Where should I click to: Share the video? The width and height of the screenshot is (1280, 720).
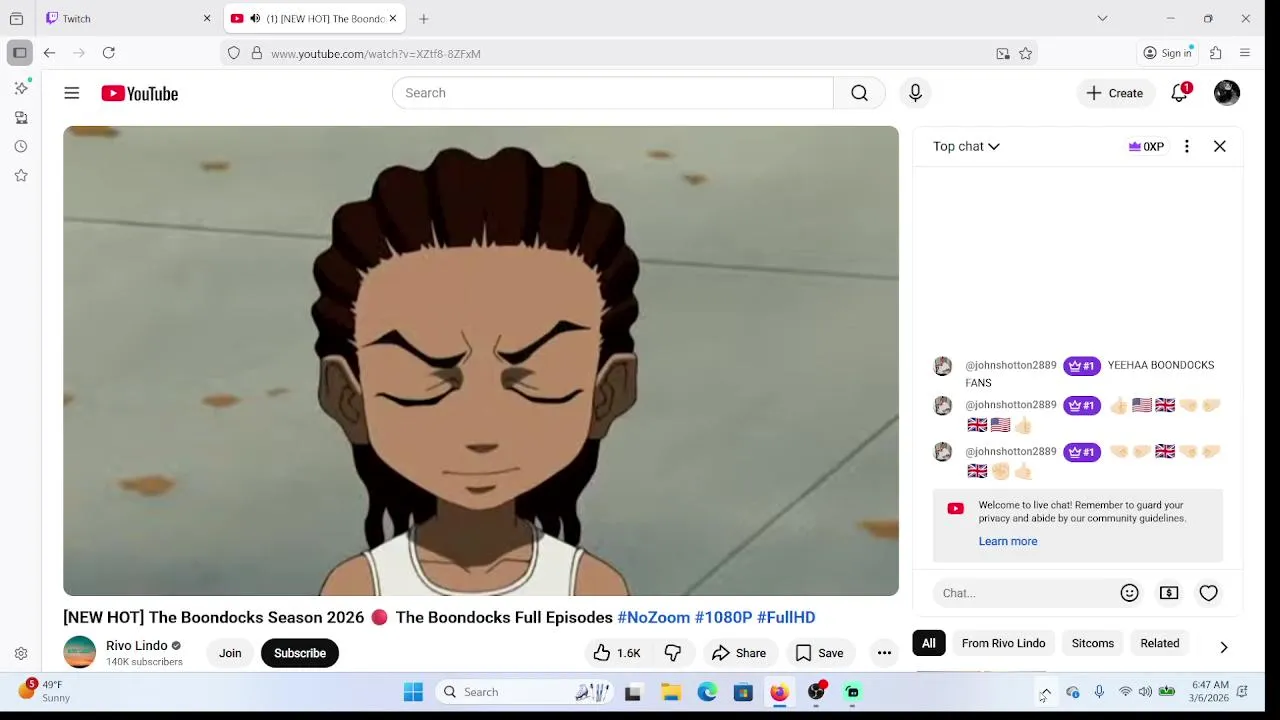tap(738, 653)
